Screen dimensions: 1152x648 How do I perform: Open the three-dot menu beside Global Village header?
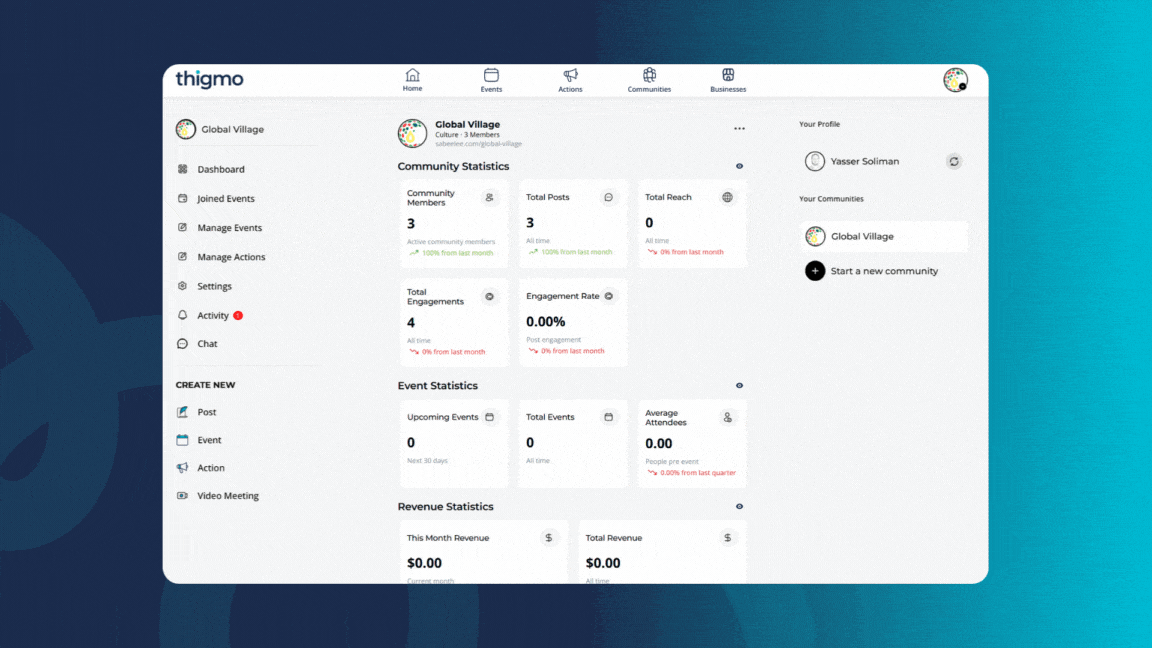pos(739,128)
